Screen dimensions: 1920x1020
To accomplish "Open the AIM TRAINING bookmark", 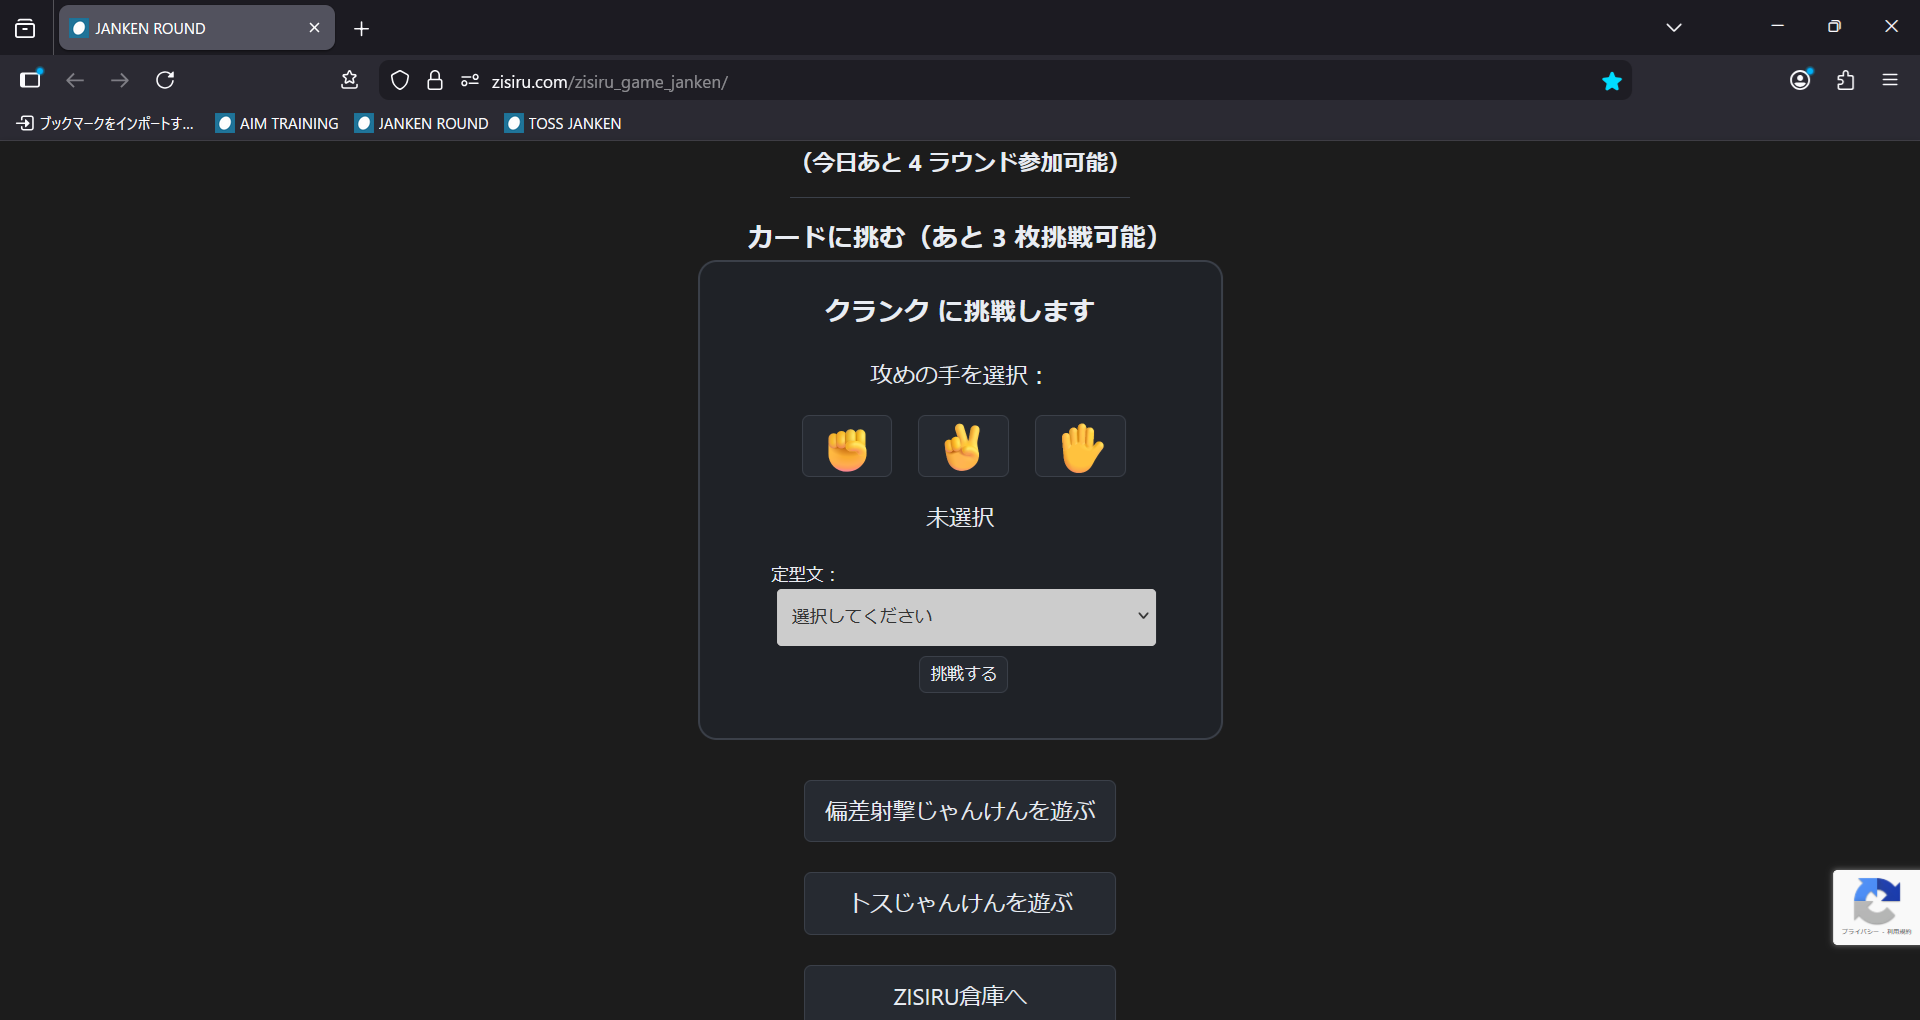I will 278,123.
